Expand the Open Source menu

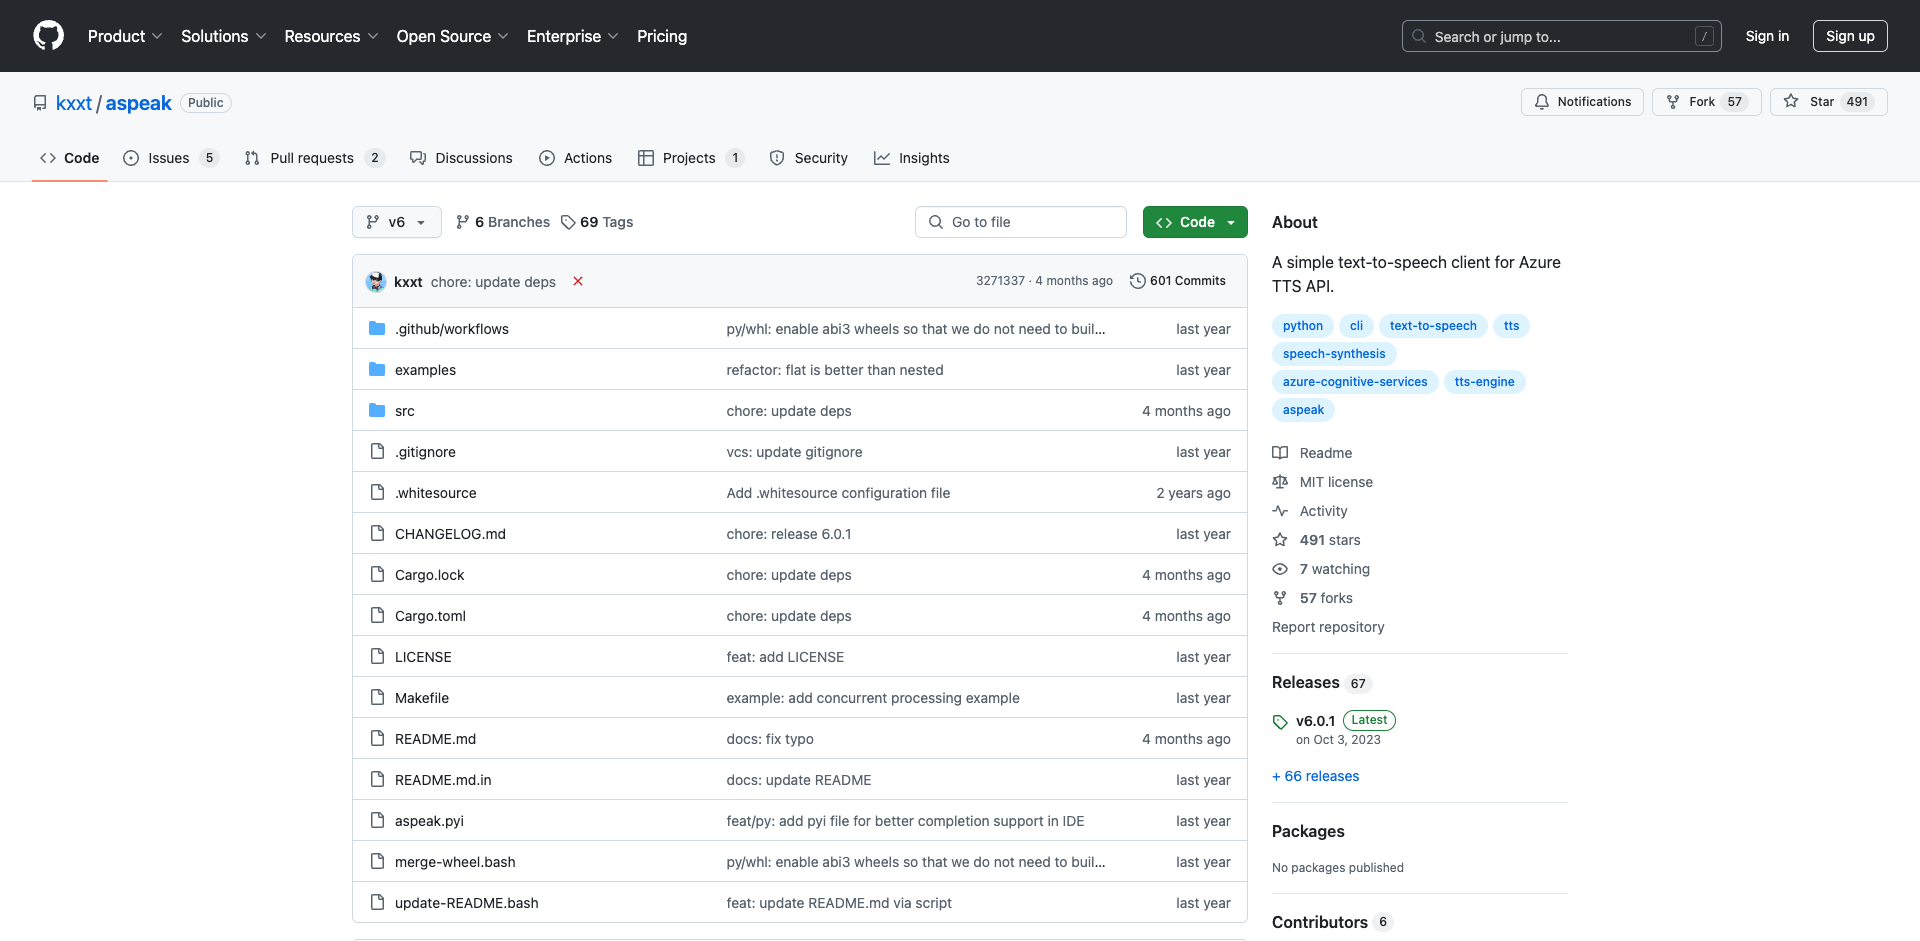pyautogui.click(x=452, y=36)
